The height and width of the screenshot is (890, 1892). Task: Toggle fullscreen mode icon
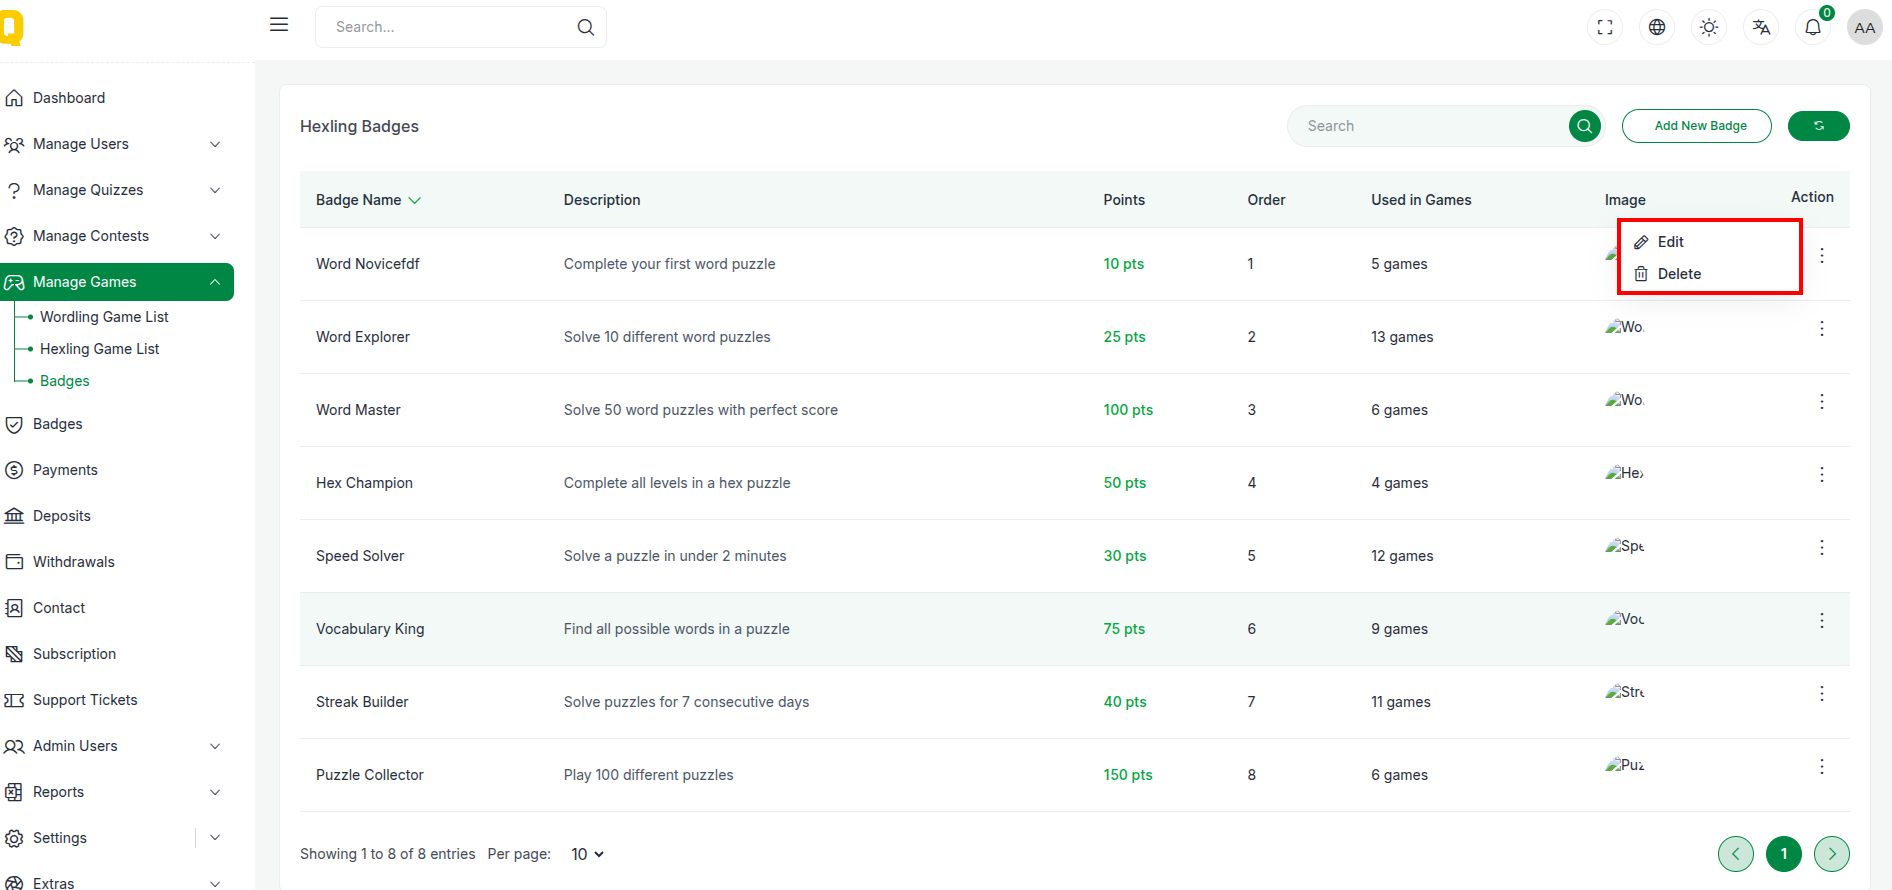(1605, 28)
